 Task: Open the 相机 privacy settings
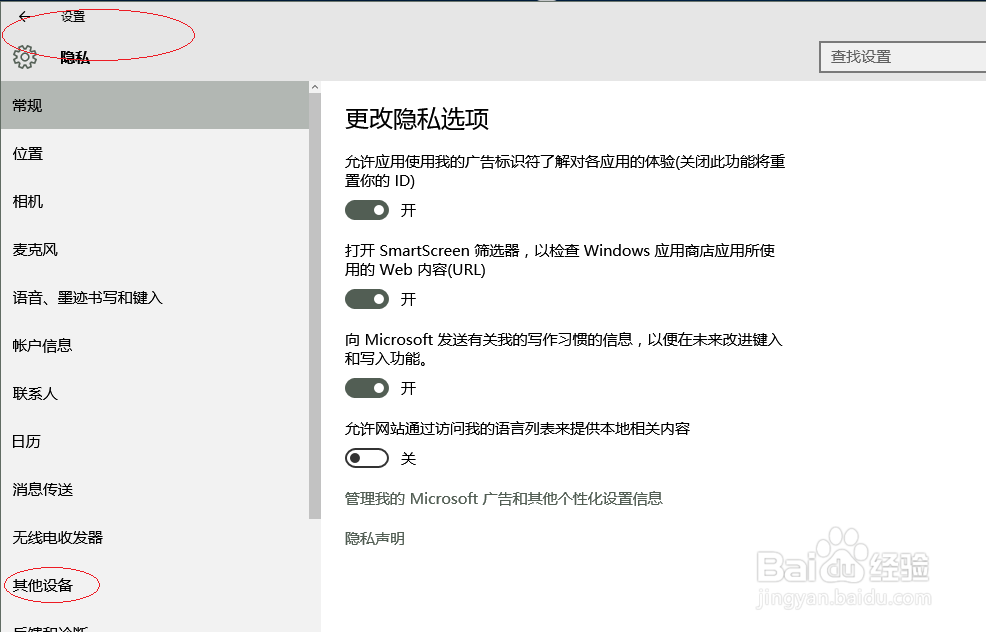pos(155,201)
